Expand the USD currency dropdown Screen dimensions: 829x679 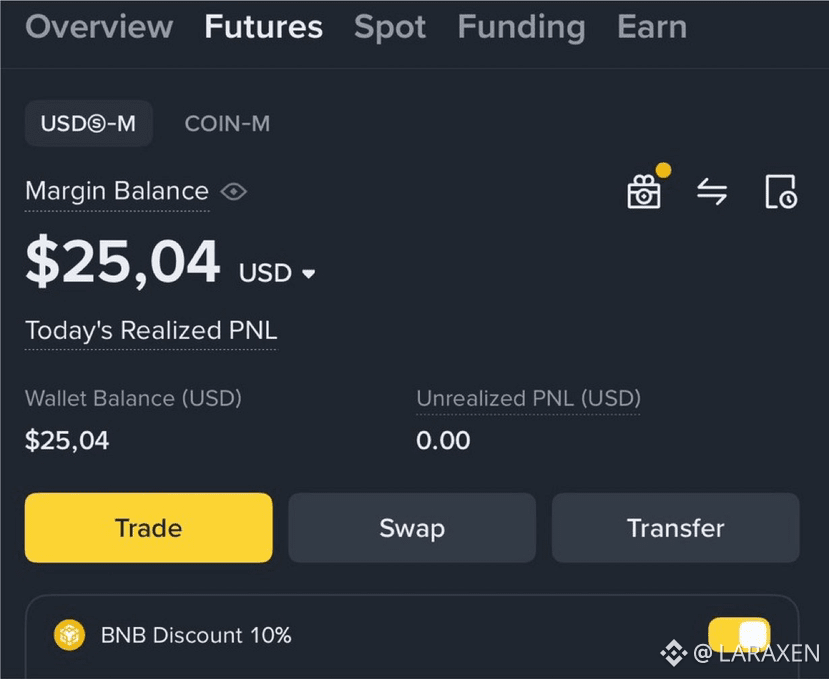click(309, 274)
